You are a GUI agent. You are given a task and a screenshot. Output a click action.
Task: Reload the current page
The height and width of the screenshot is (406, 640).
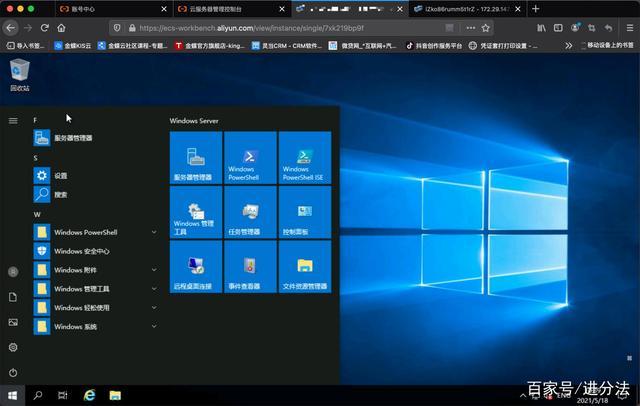(44, 28)
